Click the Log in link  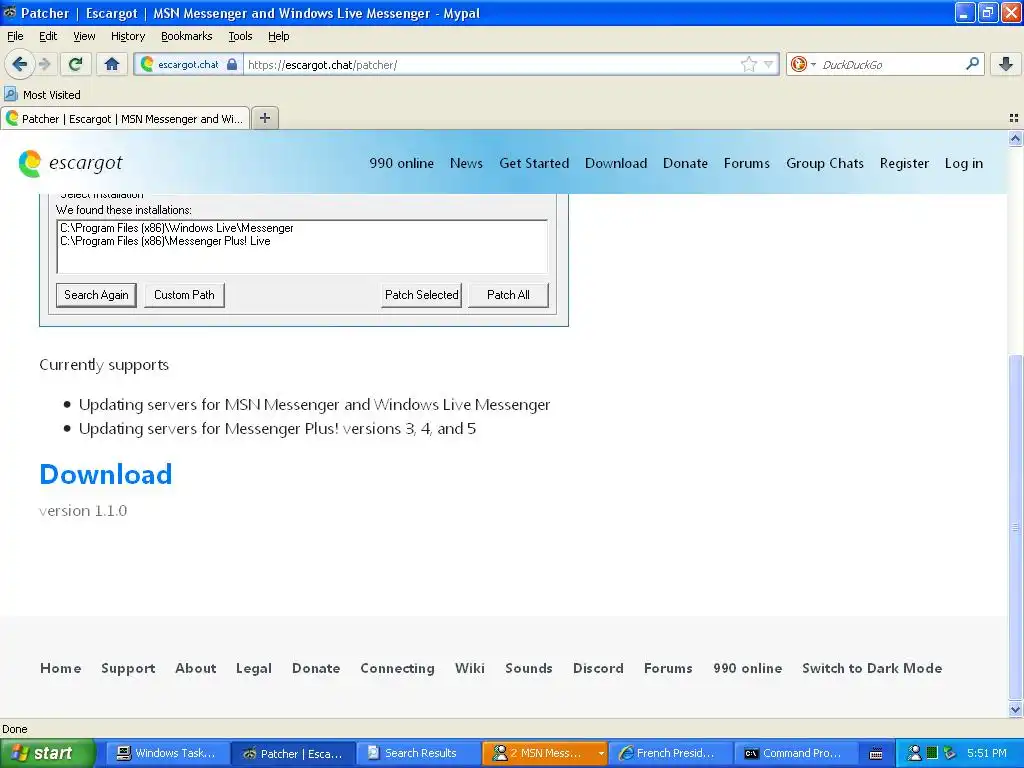tap(963, 163)
